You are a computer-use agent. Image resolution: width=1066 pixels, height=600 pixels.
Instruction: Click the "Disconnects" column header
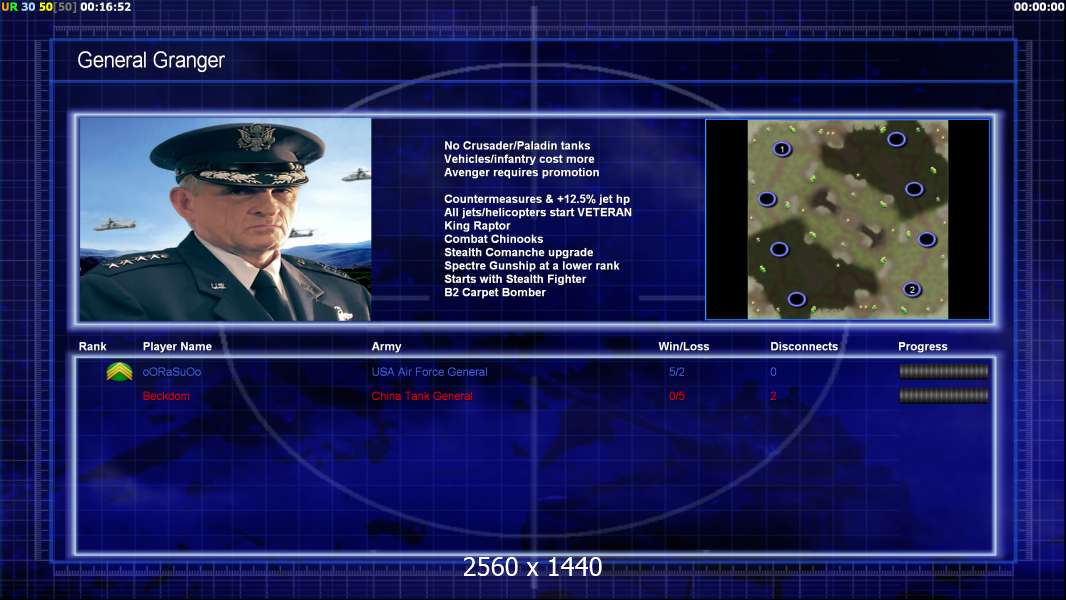(804, 347)
